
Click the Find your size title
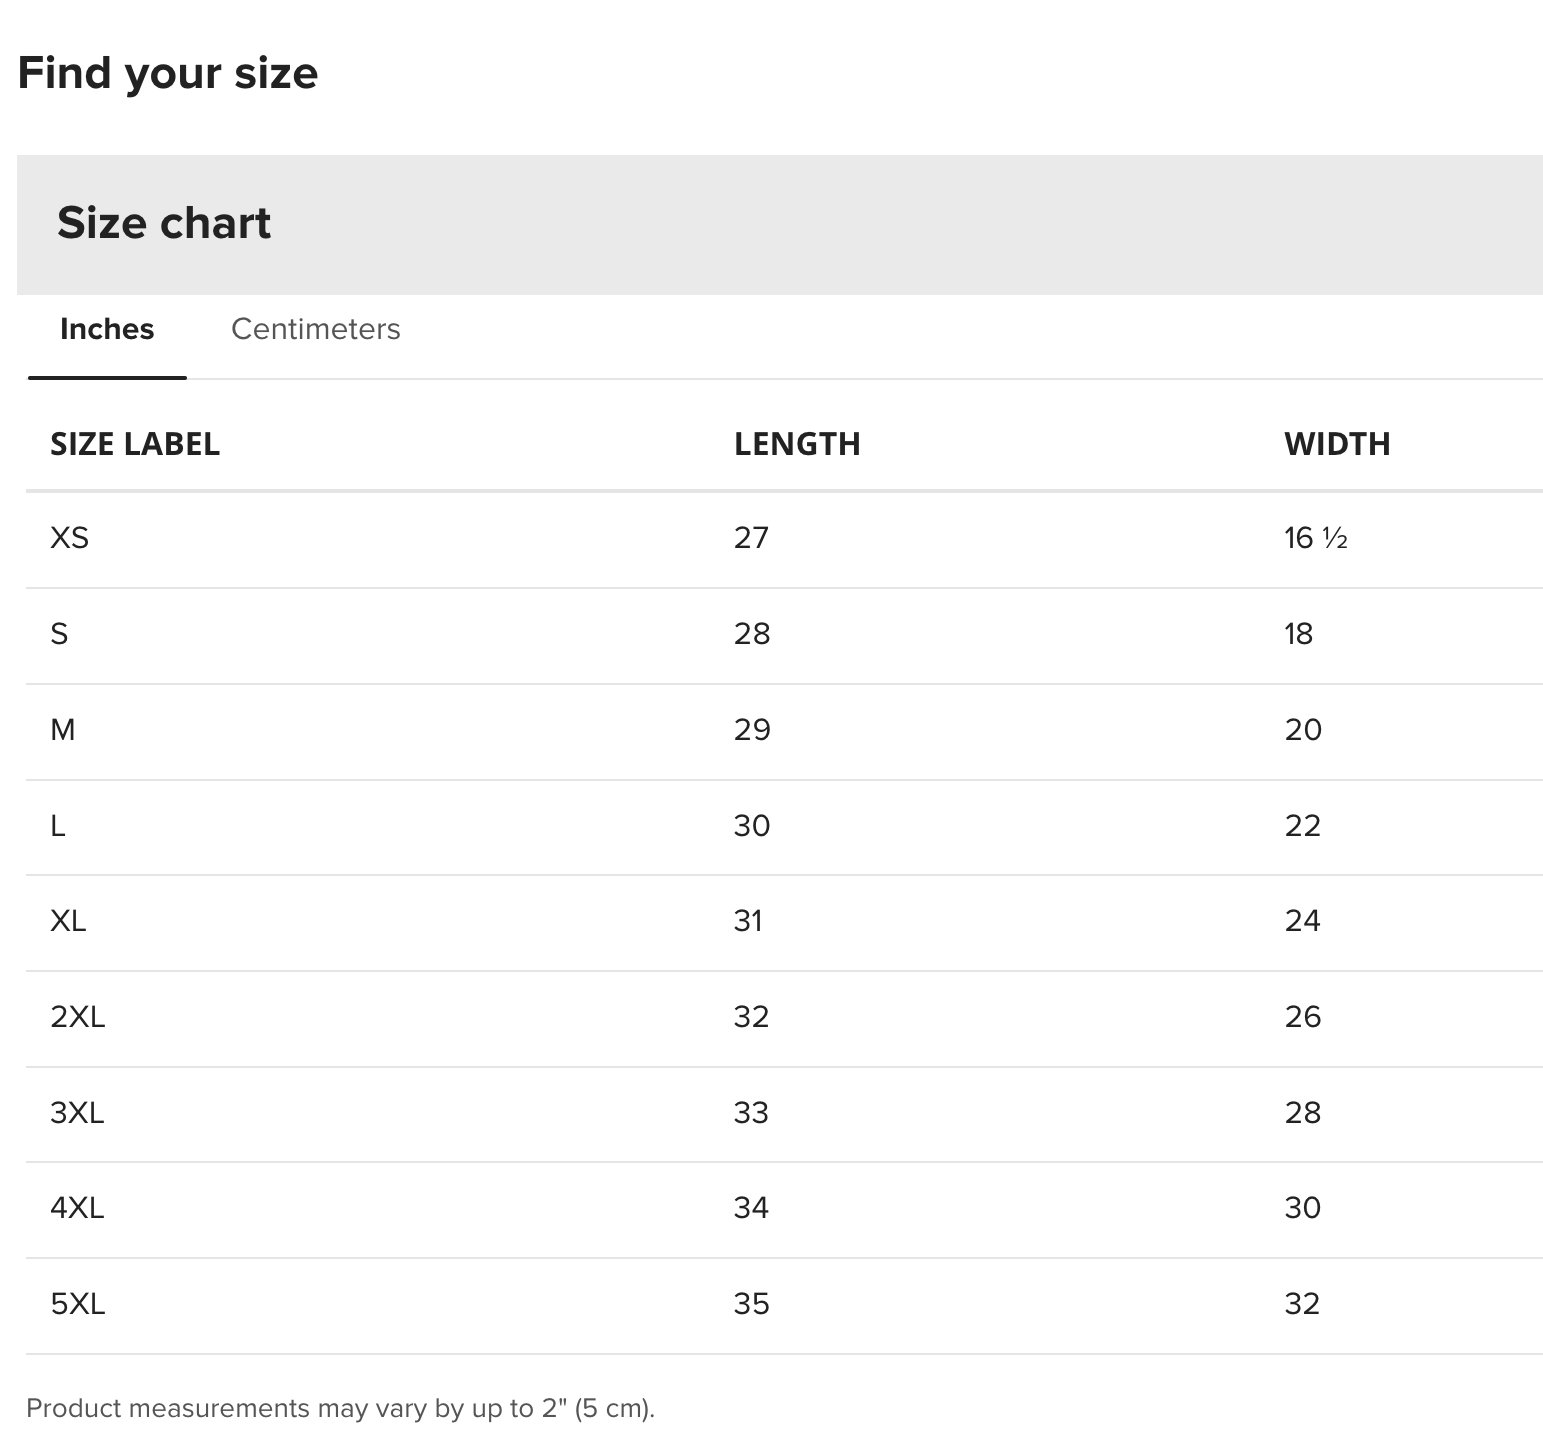168,73
